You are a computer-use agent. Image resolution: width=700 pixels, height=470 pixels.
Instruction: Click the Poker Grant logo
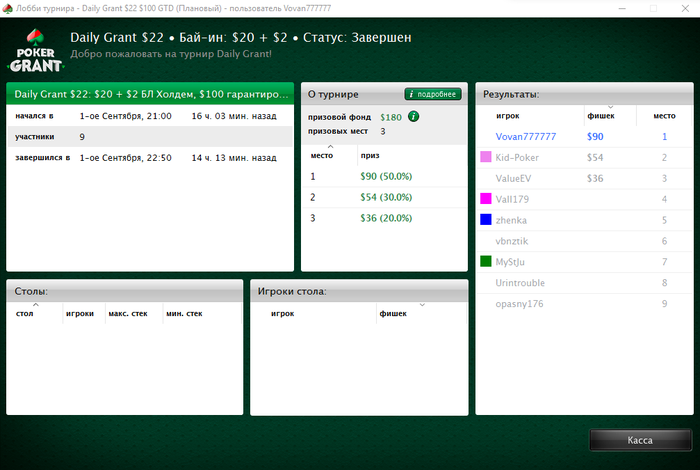tap(36, 51)
